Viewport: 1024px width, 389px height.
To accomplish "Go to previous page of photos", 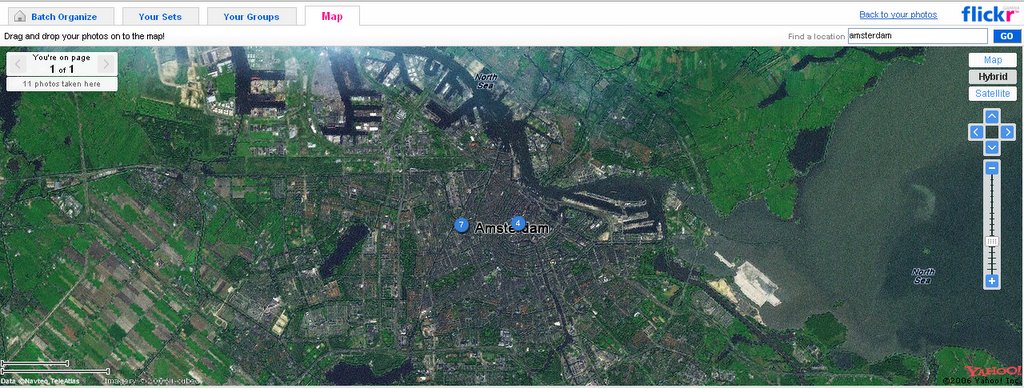I will pyautogui.click(x=17, y=64).
